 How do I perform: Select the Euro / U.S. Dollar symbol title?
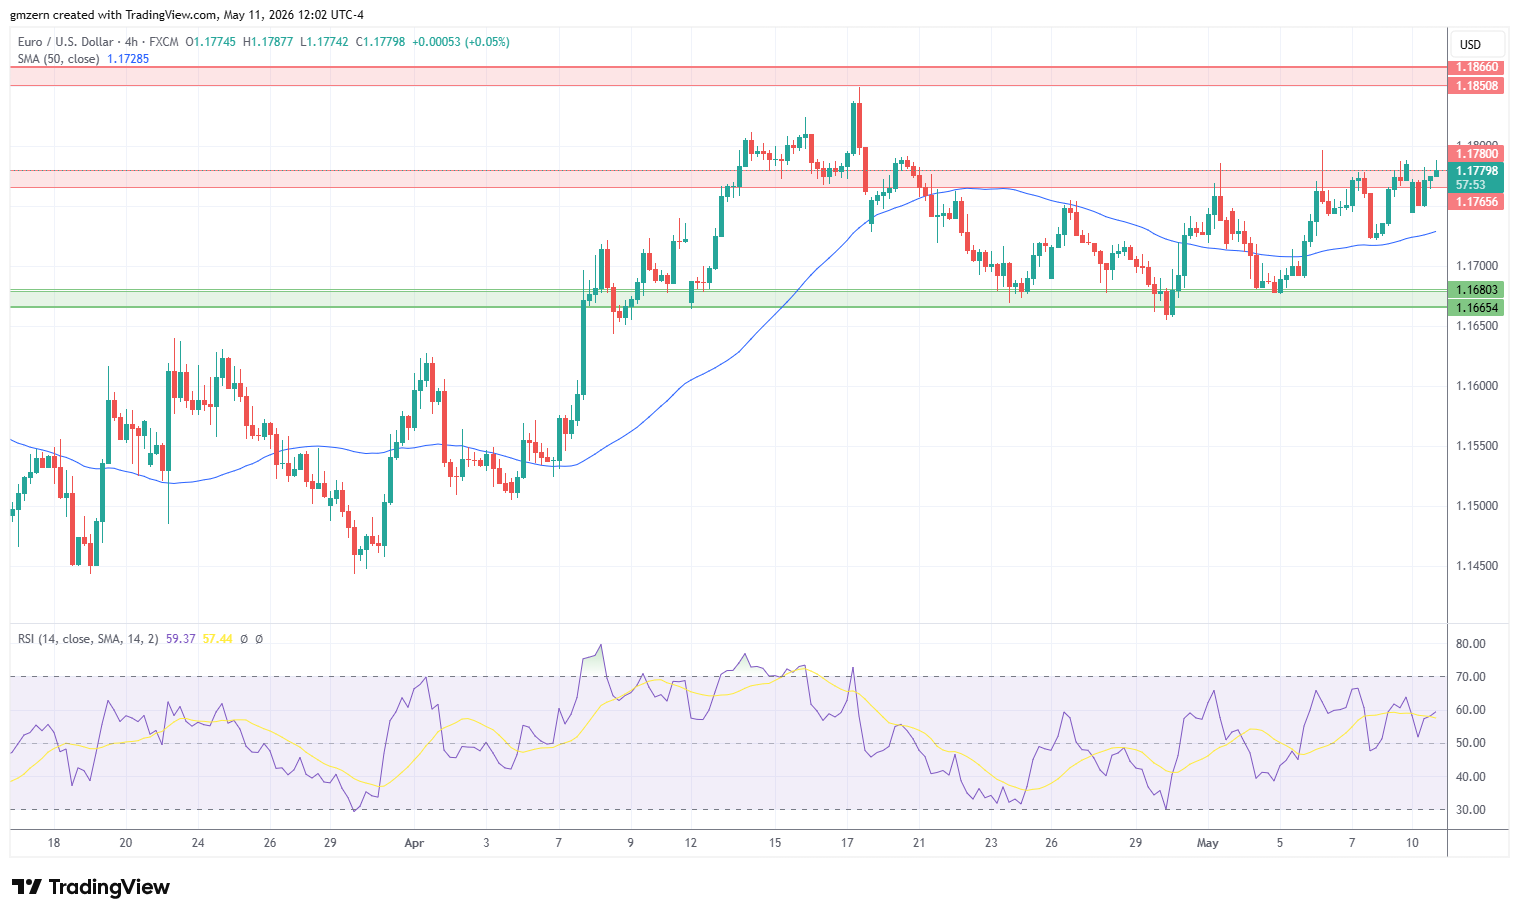point(65,42)
